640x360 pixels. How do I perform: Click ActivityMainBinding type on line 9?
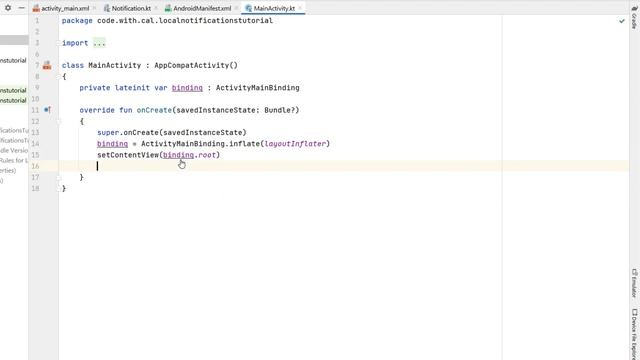(258, 88)
